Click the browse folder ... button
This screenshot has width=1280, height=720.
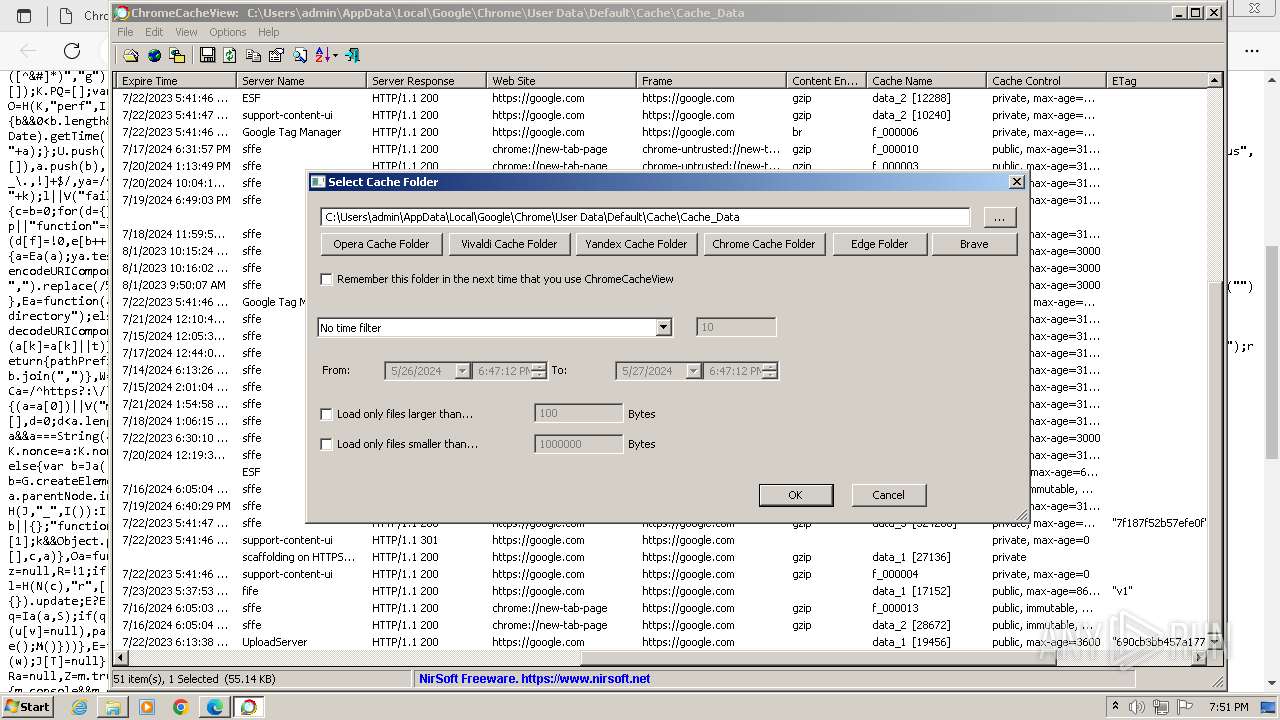(999, 217)
